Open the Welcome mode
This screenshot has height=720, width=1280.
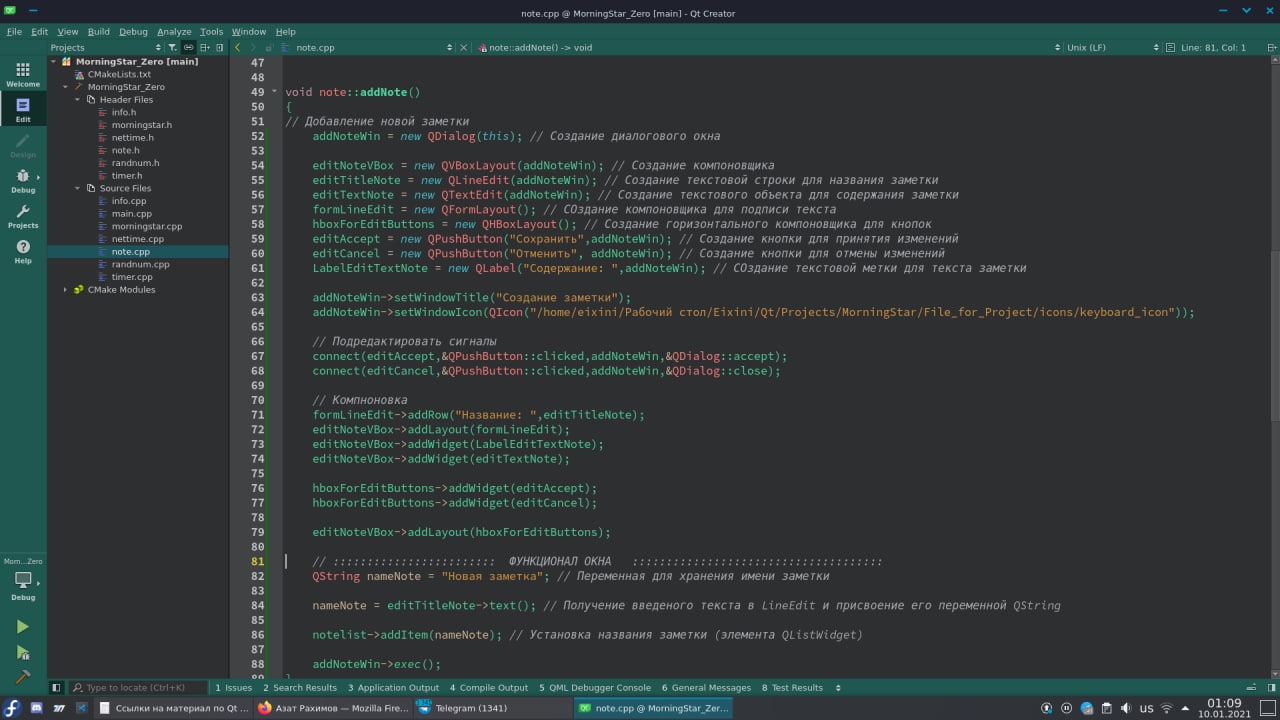pos(23,74)
